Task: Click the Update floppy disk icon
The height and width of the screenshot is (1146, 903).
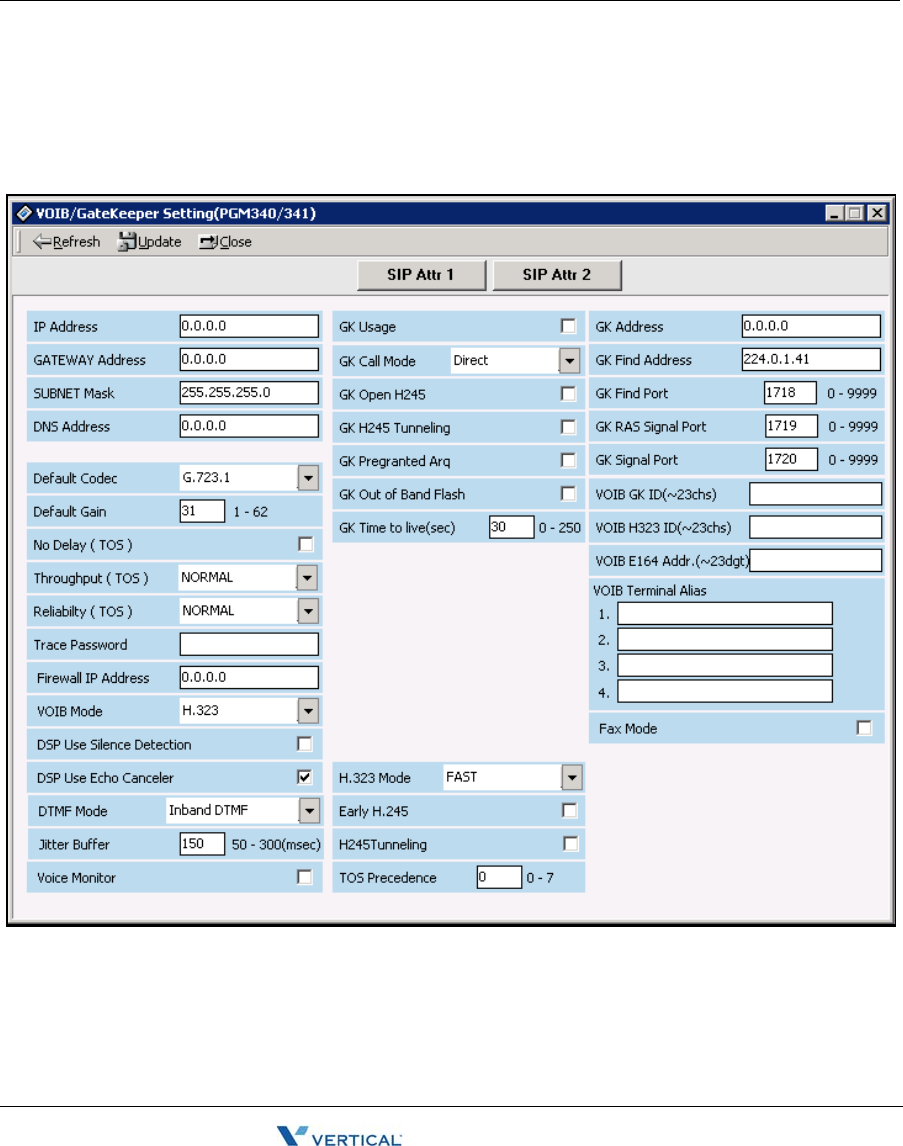Action: click(x=127, y=242)
